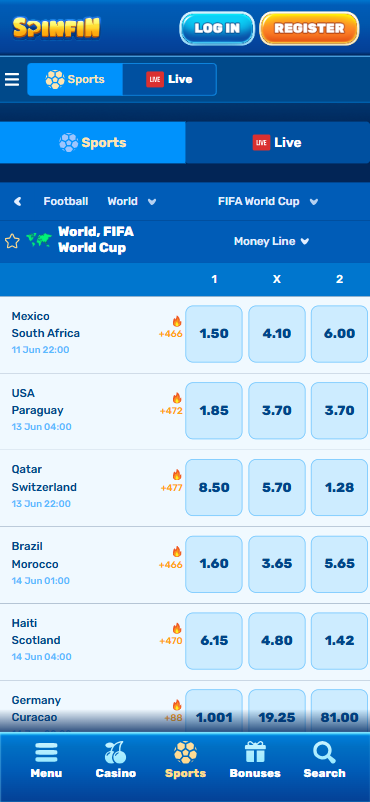Image resolution: width=370 pixels, height=802 pixels.
Task: Select the small Sports tab in the top bar
Action: tap(75, 79)
